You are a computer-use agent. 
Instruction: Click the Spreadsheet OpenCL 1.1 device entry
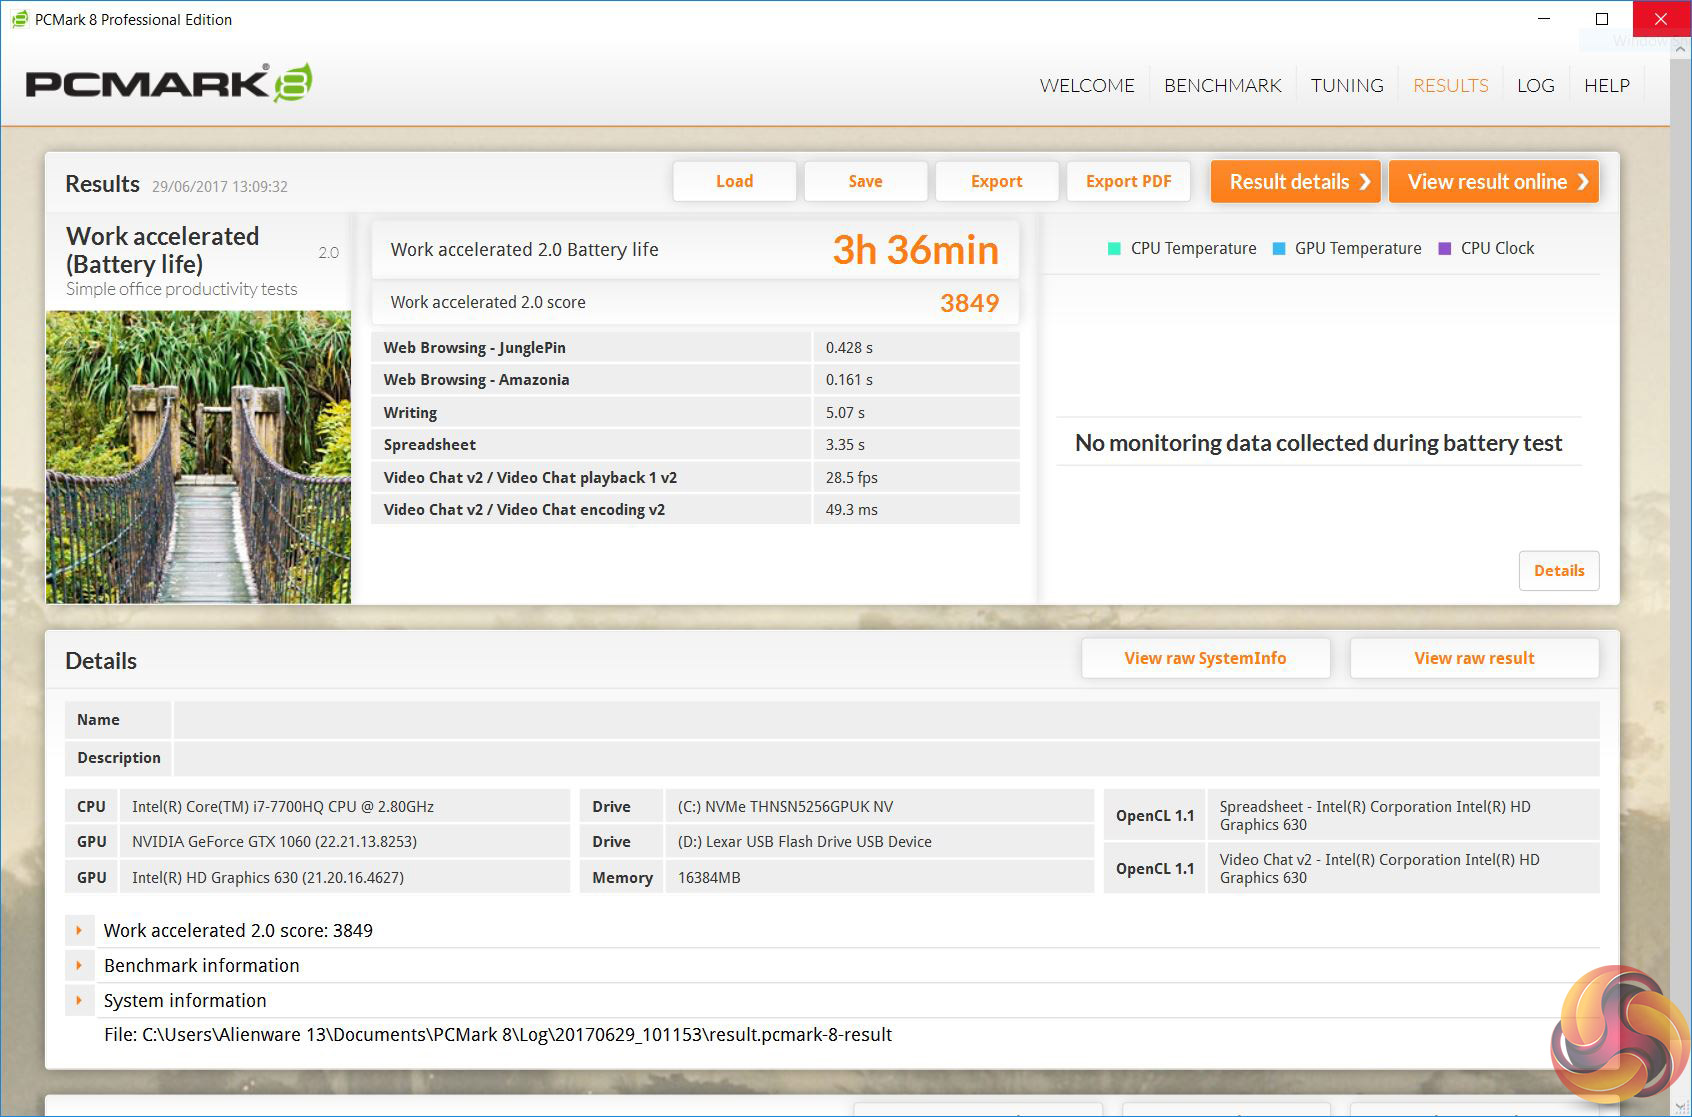1402,815
